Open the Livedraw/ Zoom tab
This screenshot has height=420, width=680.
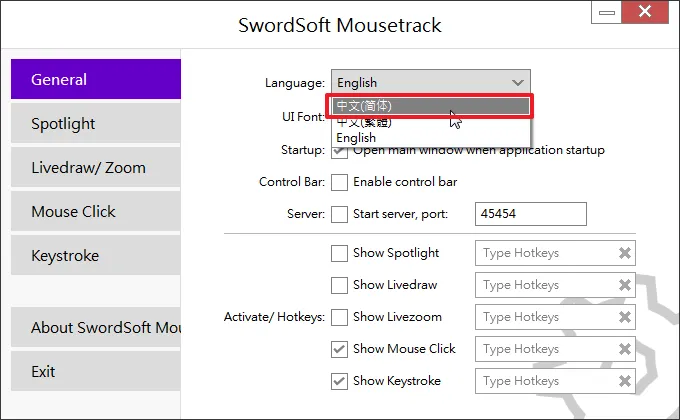96,168
